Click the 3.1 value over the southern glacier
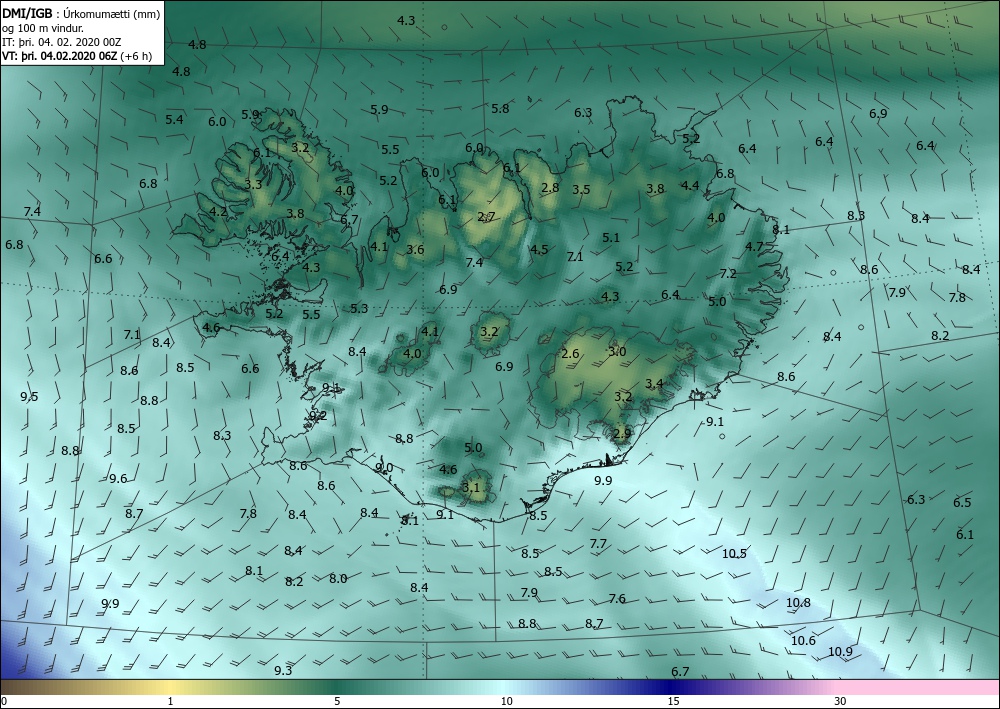The width and height of the screenshot is (1000, 709). tap(470, 488)
